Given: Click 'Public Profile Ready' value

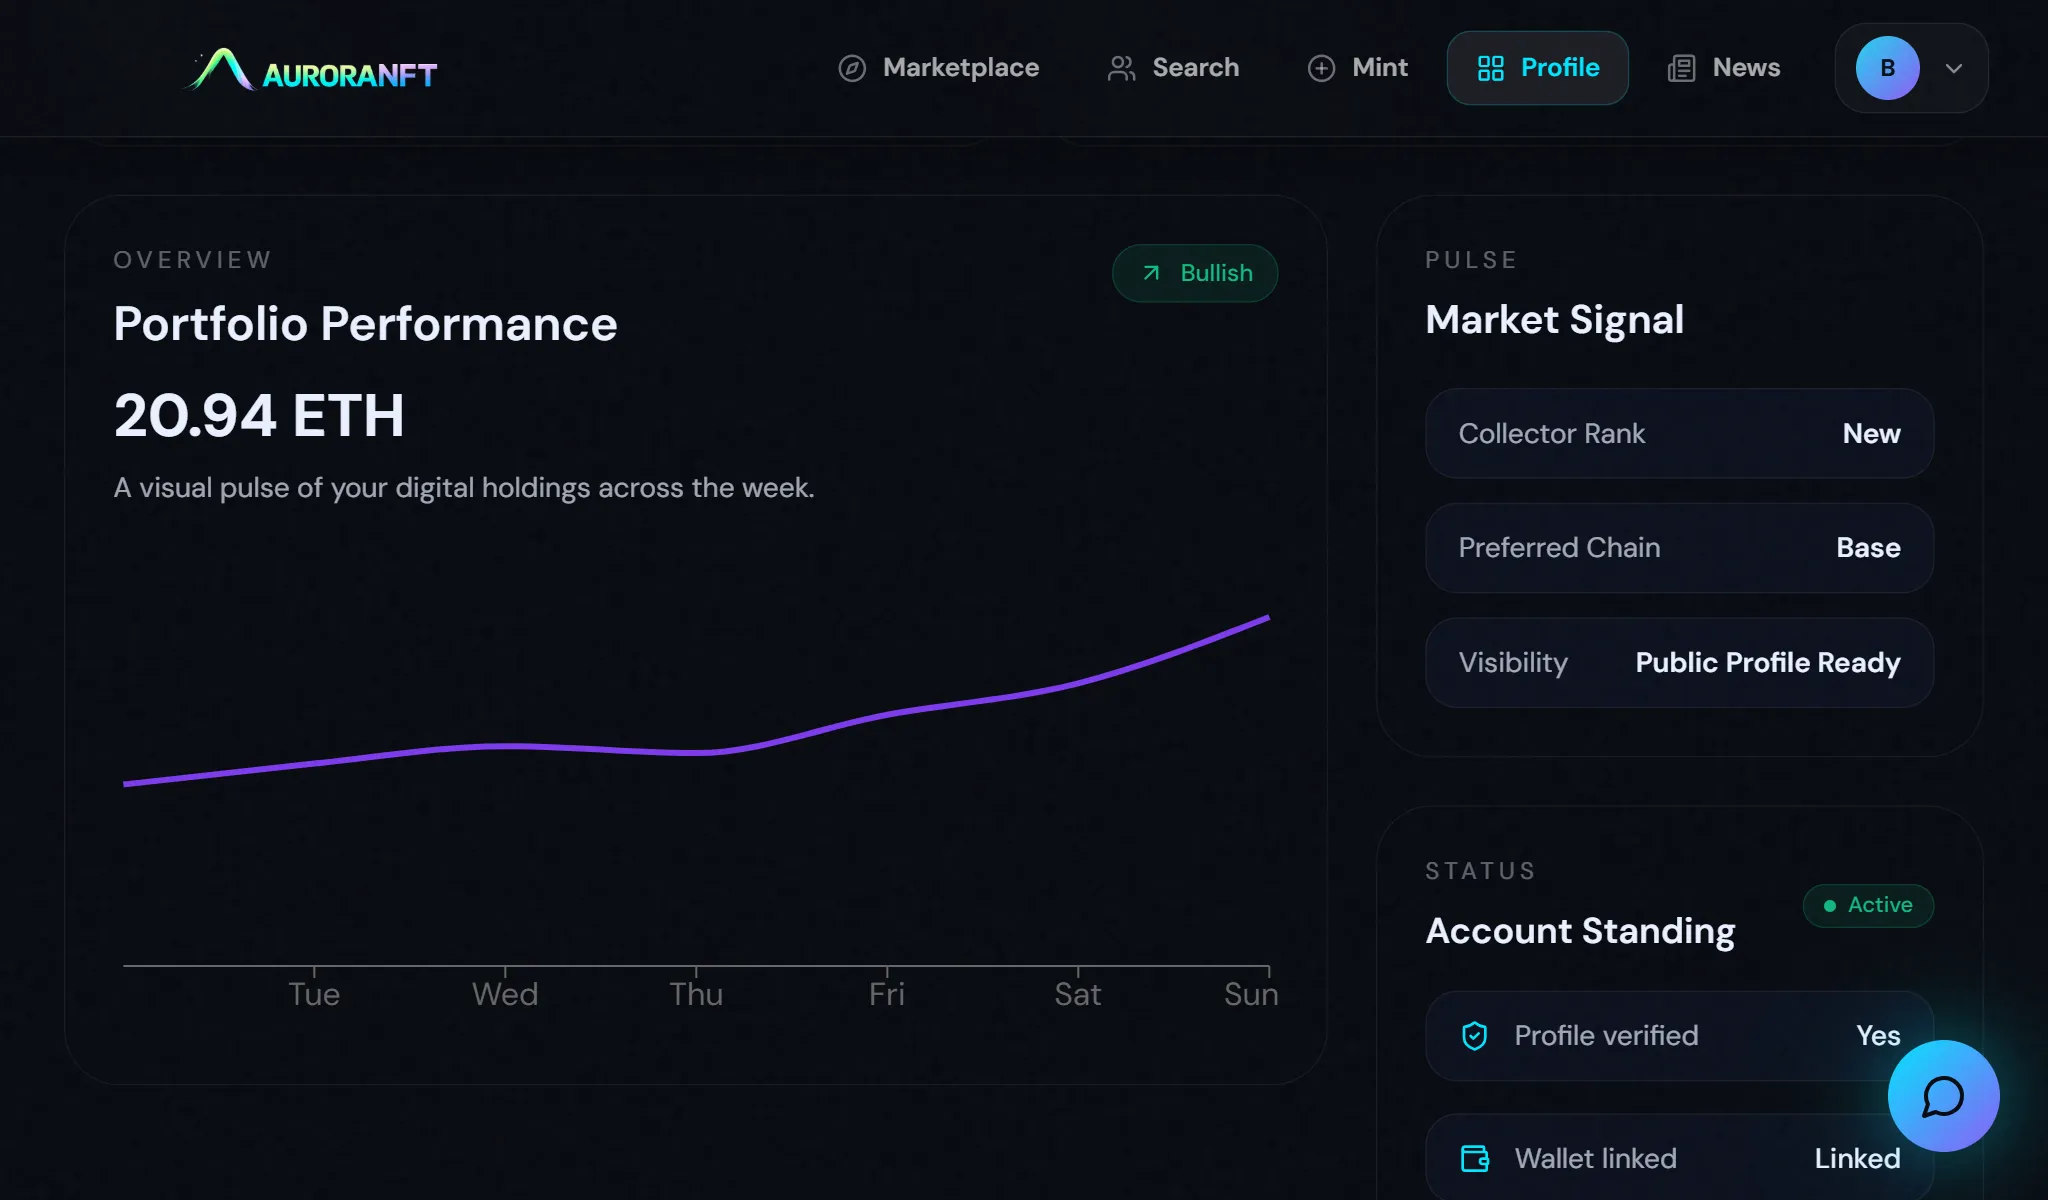Looking at the screenshot, I should pos(1768,663).
